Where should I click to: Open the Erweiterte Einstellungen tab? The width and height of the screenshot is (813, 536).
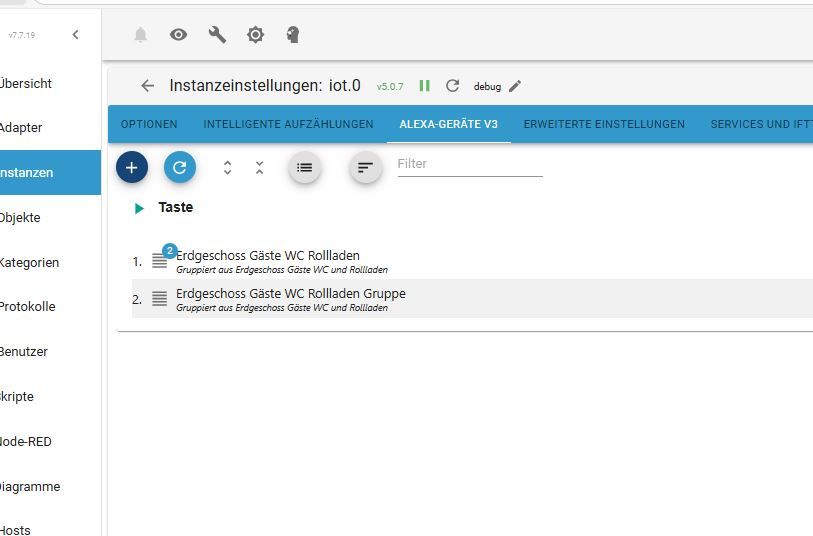tap(604, 124)
